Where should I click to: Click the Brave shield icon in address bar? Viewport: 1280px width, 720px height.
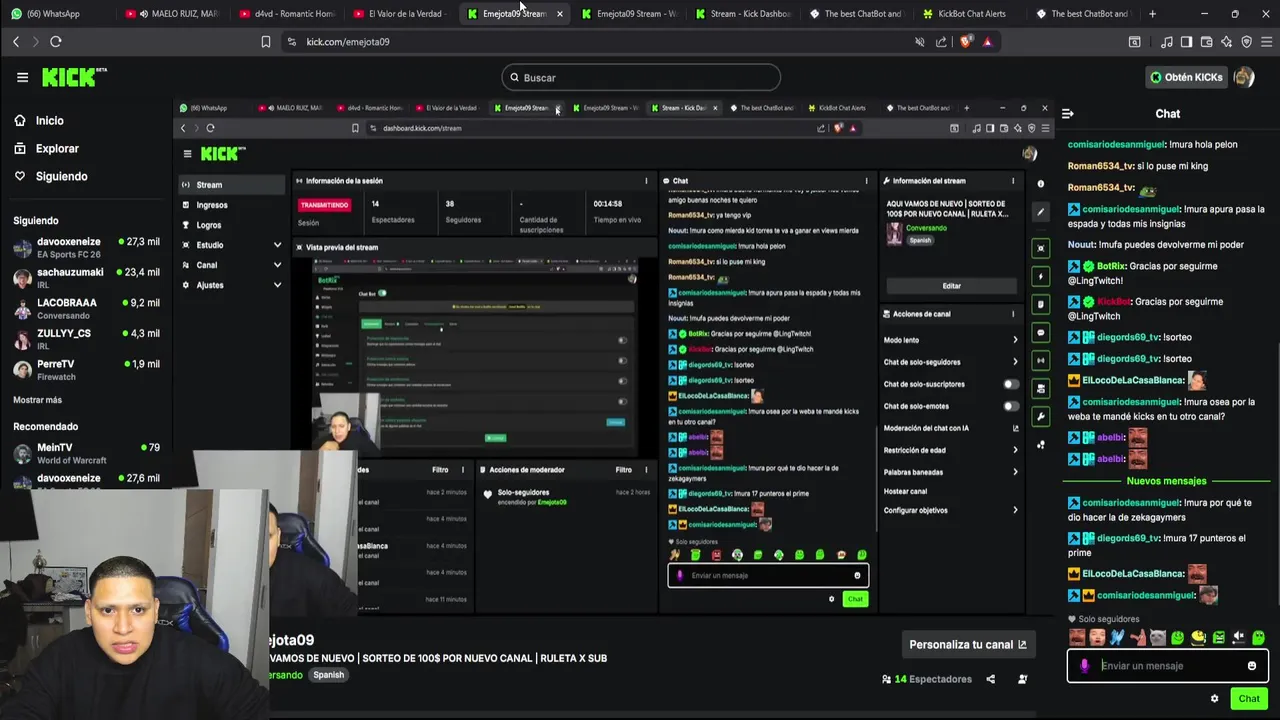tap(965, 42)
